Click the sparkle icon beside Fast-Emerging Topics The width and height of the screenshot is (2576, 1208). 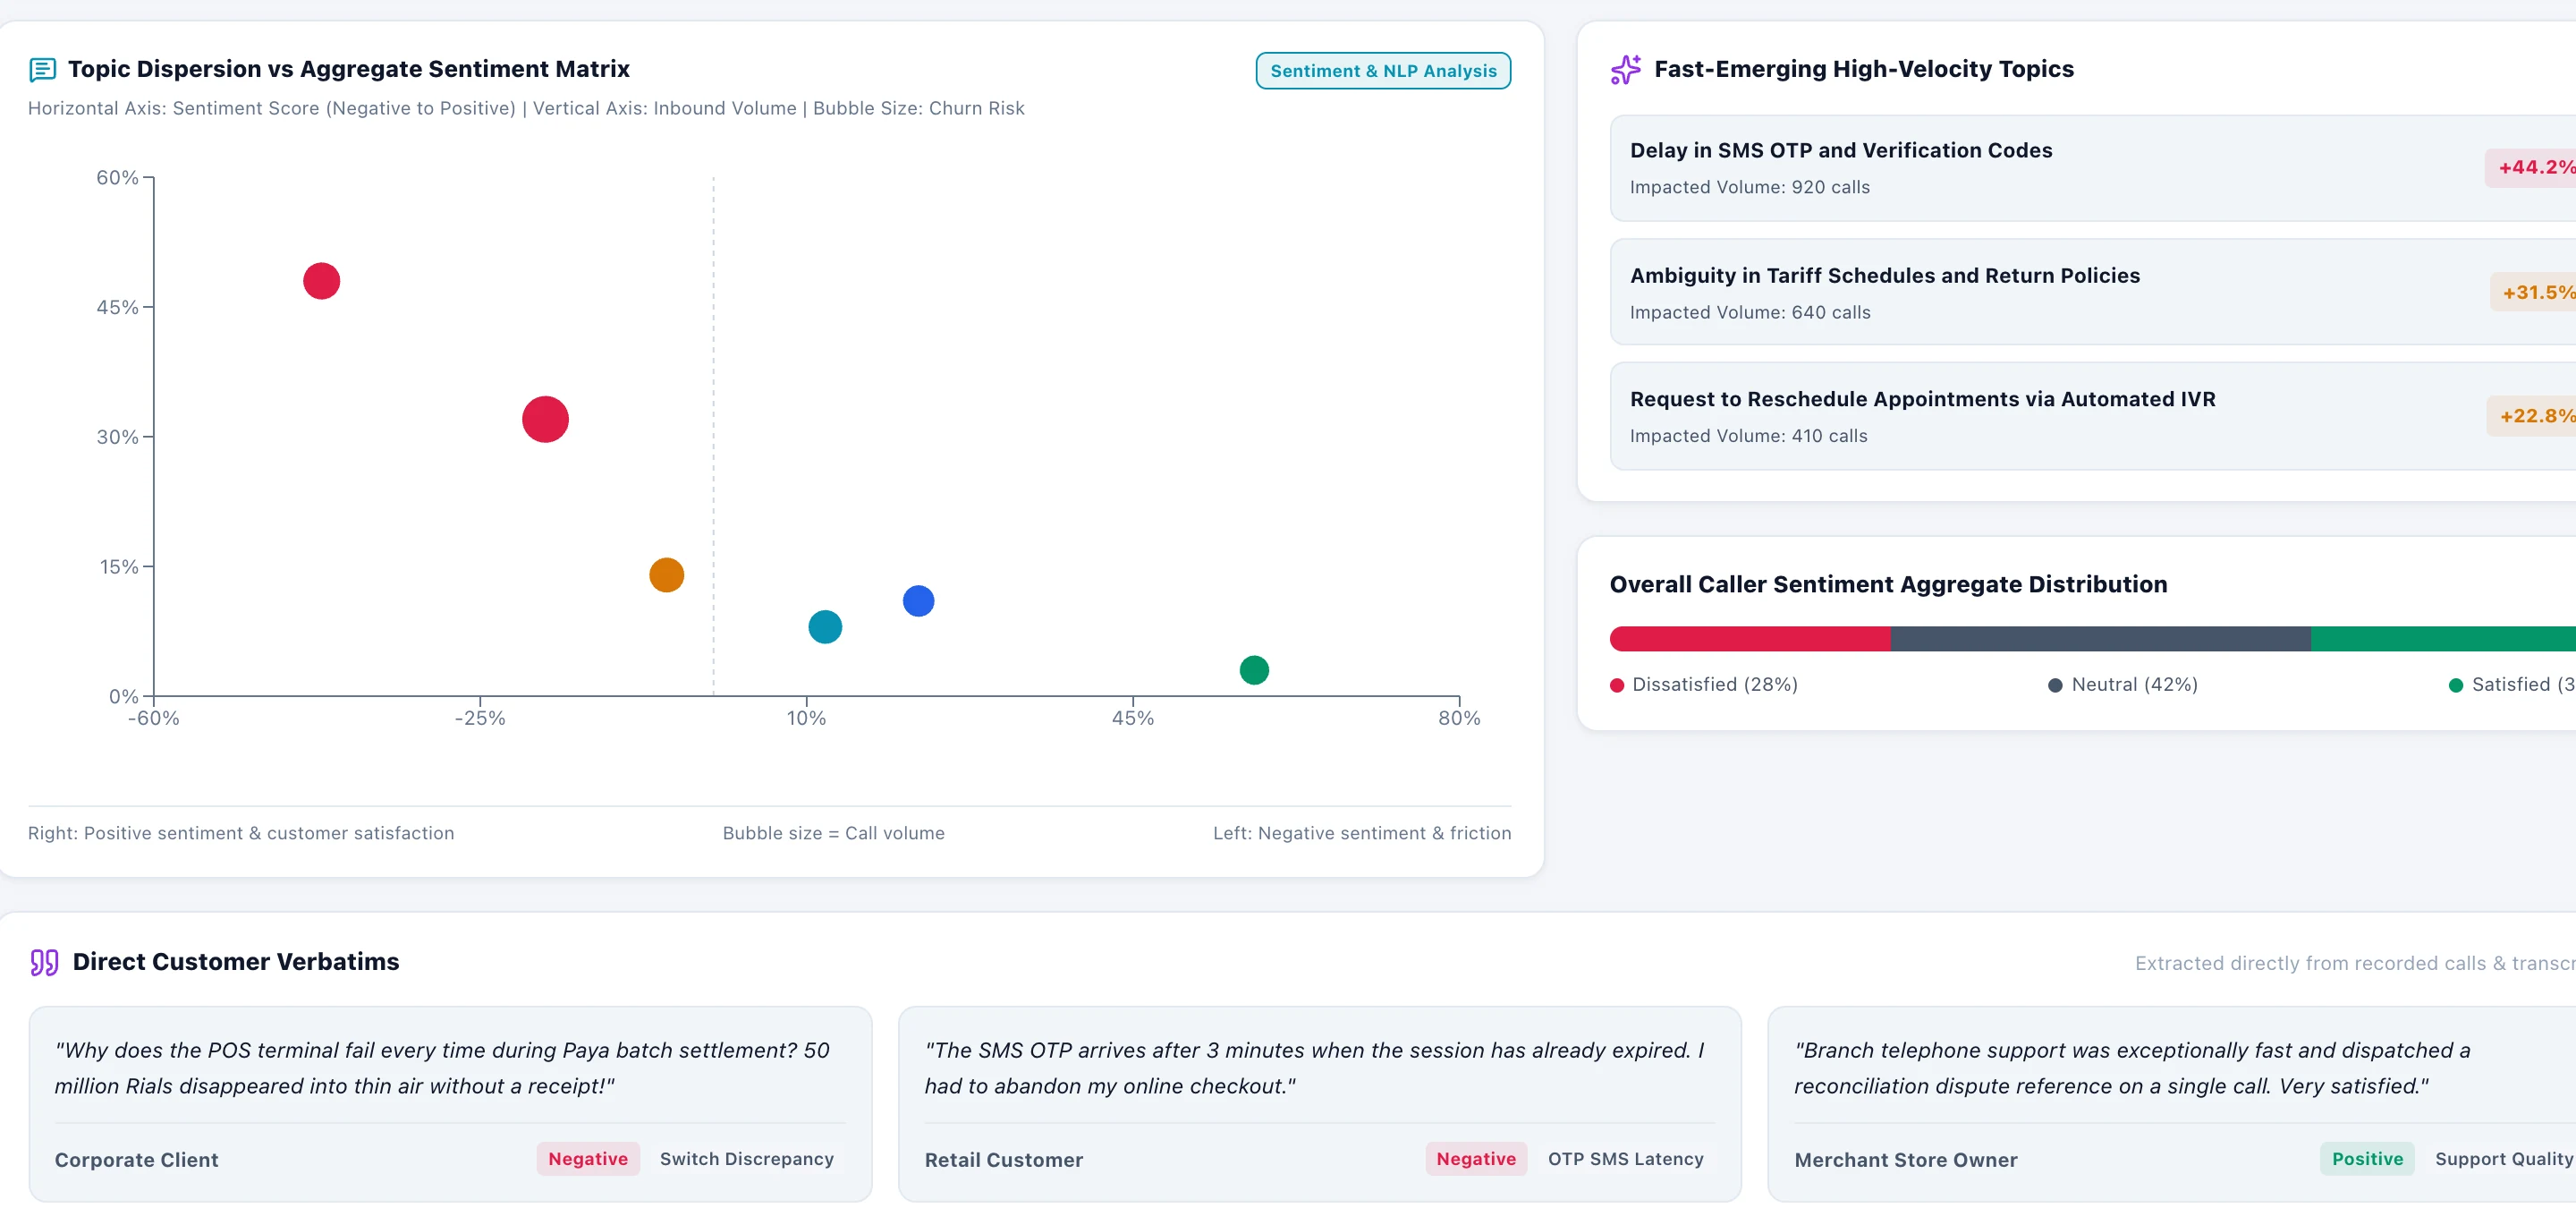click(1626, 69)
